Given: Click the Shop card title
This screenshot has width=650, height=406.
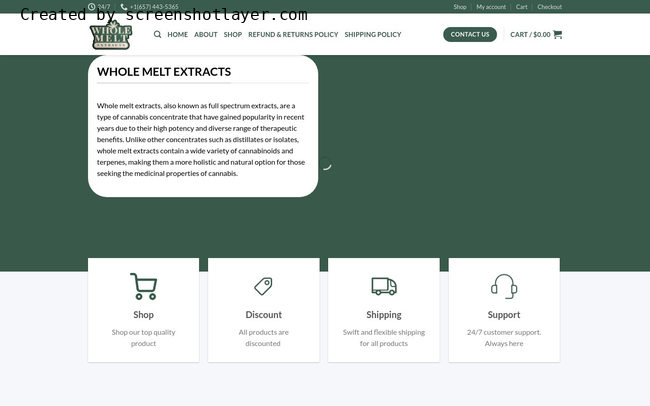Looking at the screenshot, I should pos(143,315).
